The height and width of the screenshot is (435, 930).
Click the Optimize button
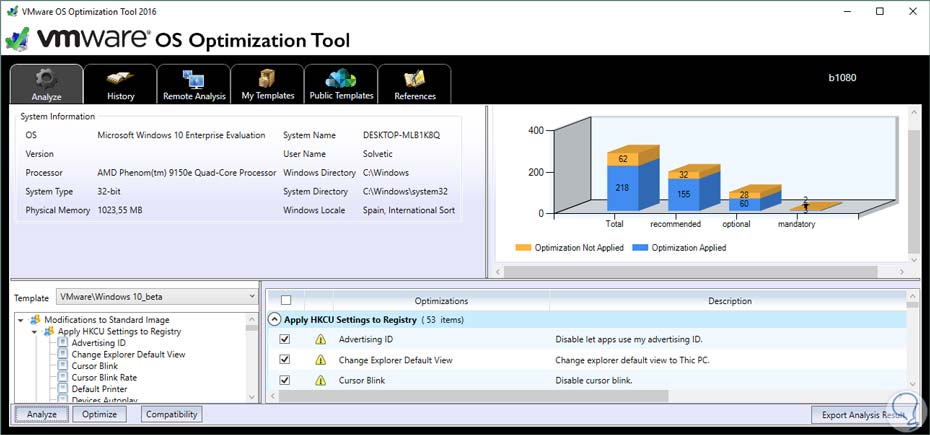point(99,414)
